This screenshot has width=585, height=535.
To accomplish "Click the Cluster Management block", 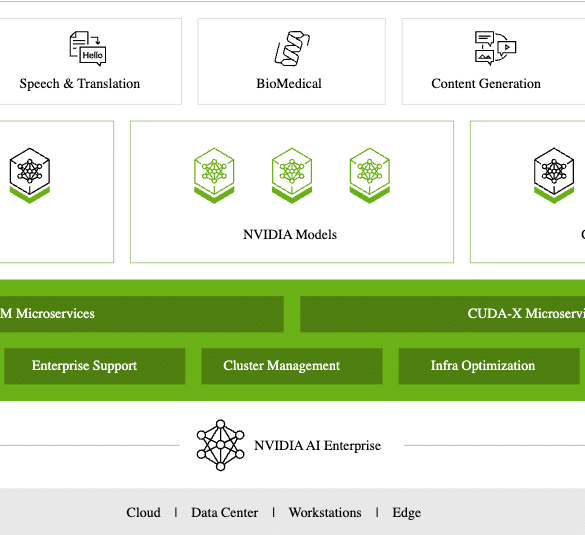I will point(292,366).
